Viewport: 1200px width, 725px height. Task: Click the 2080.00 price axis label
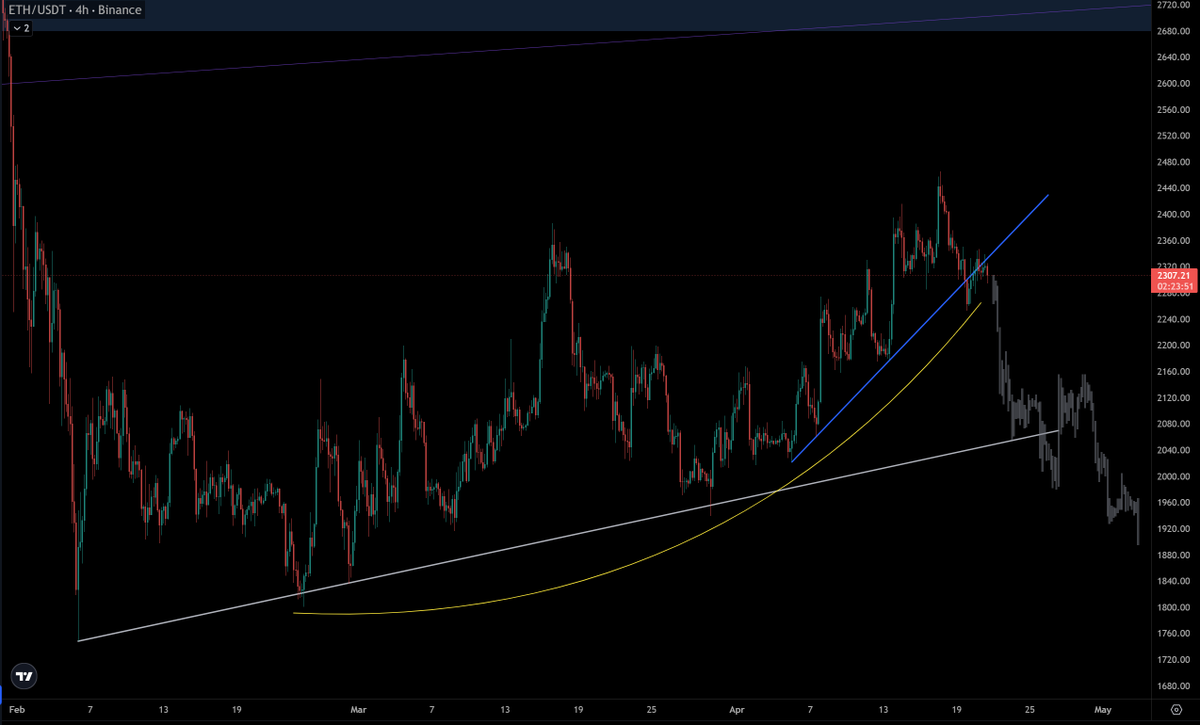pos(1175,424)
